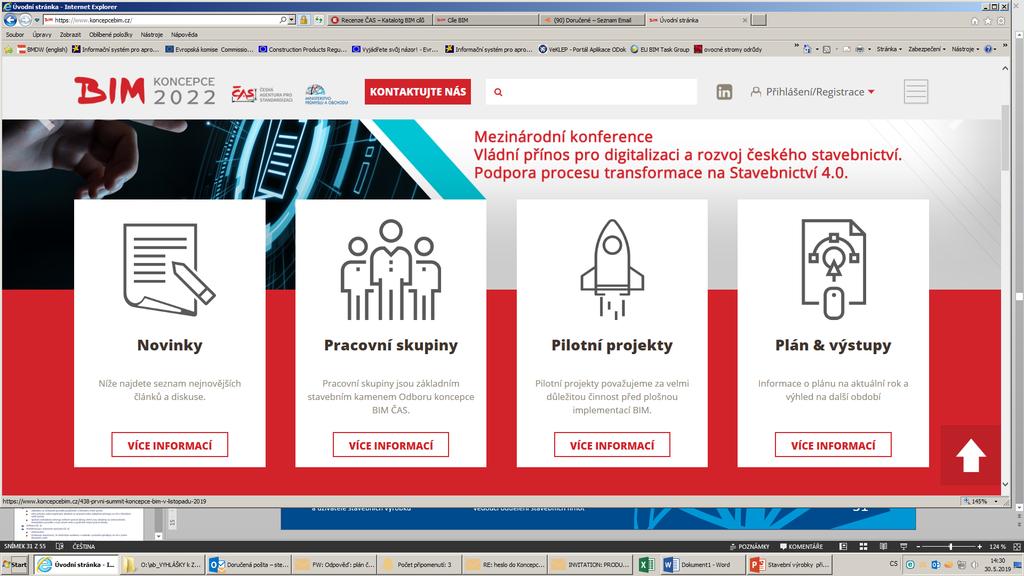Image resolution: width=1024 pixels, height=576 pixels.
Task: Open the browser Tools gear icon
Action: (x=1000, y=21)
